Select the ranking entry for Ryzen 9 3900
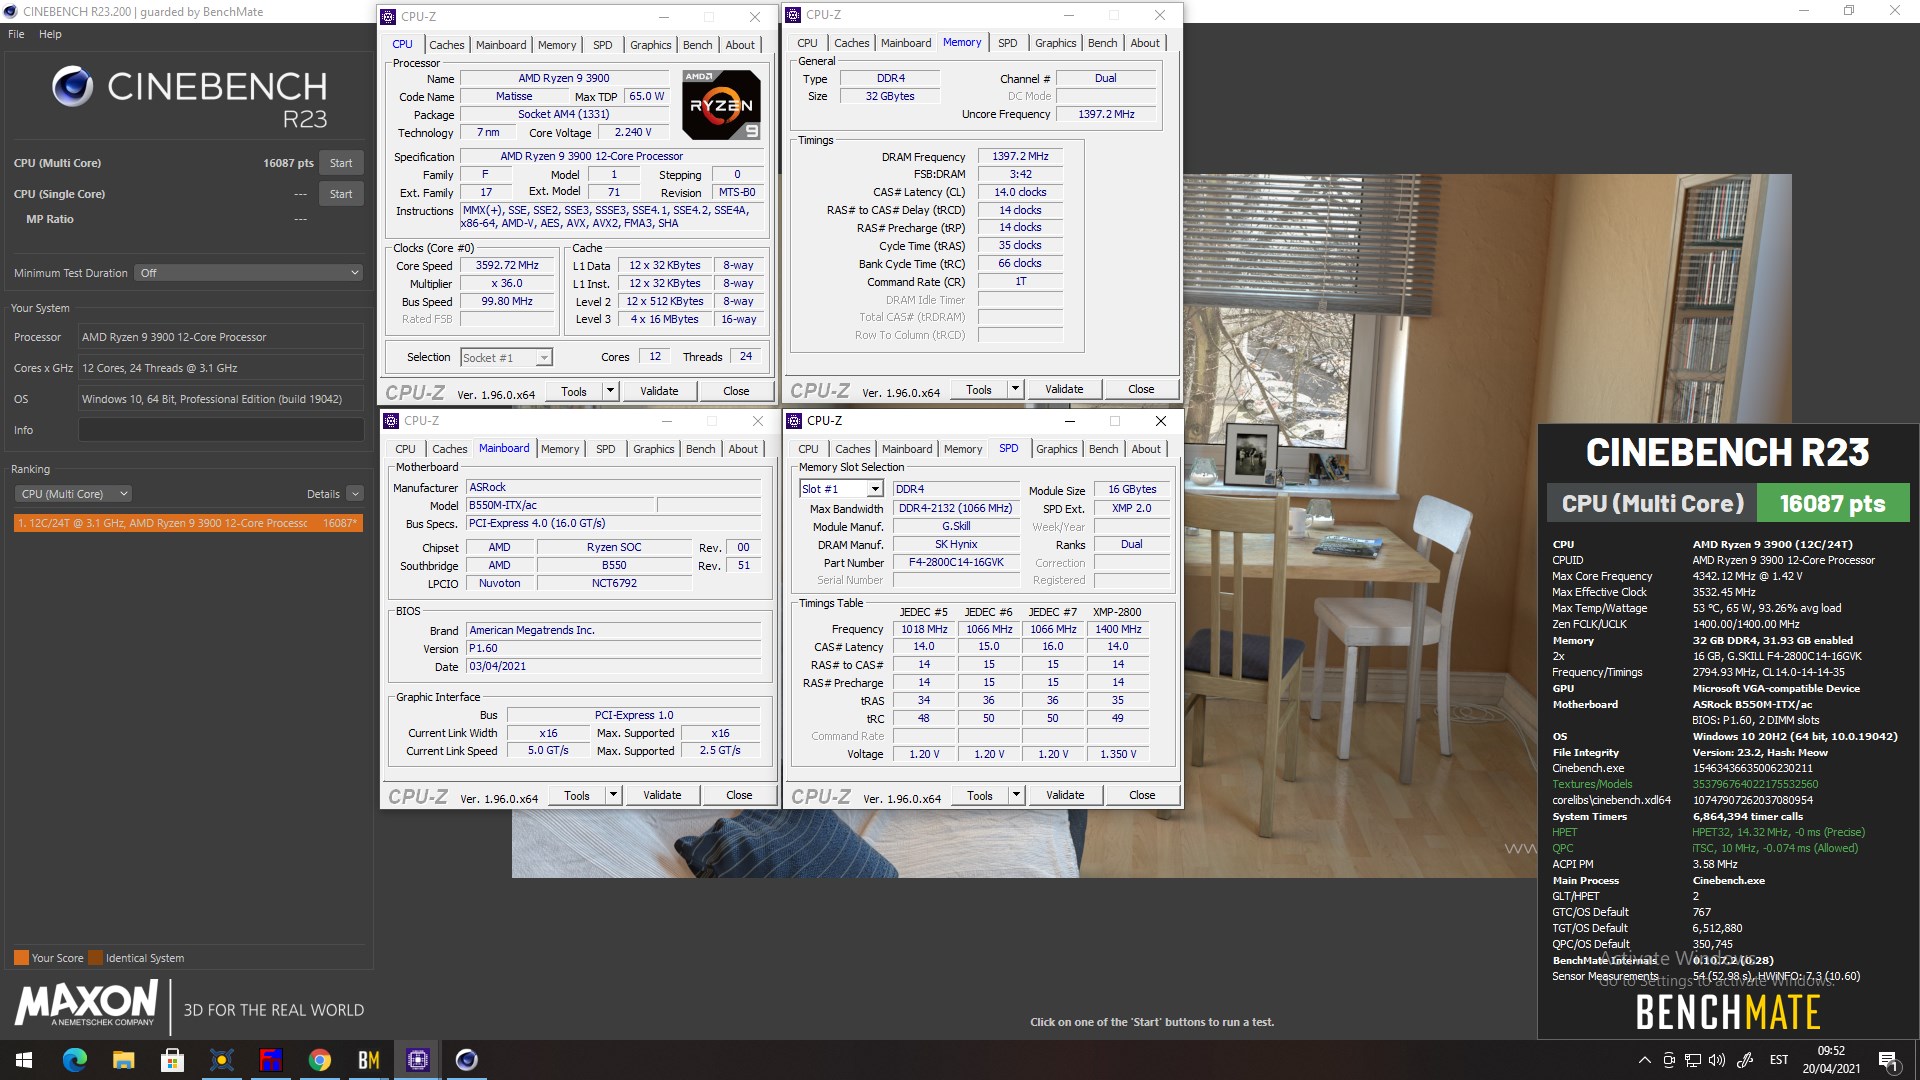The height and width of the screenshot is (1080, 1920). pos(188,523)
